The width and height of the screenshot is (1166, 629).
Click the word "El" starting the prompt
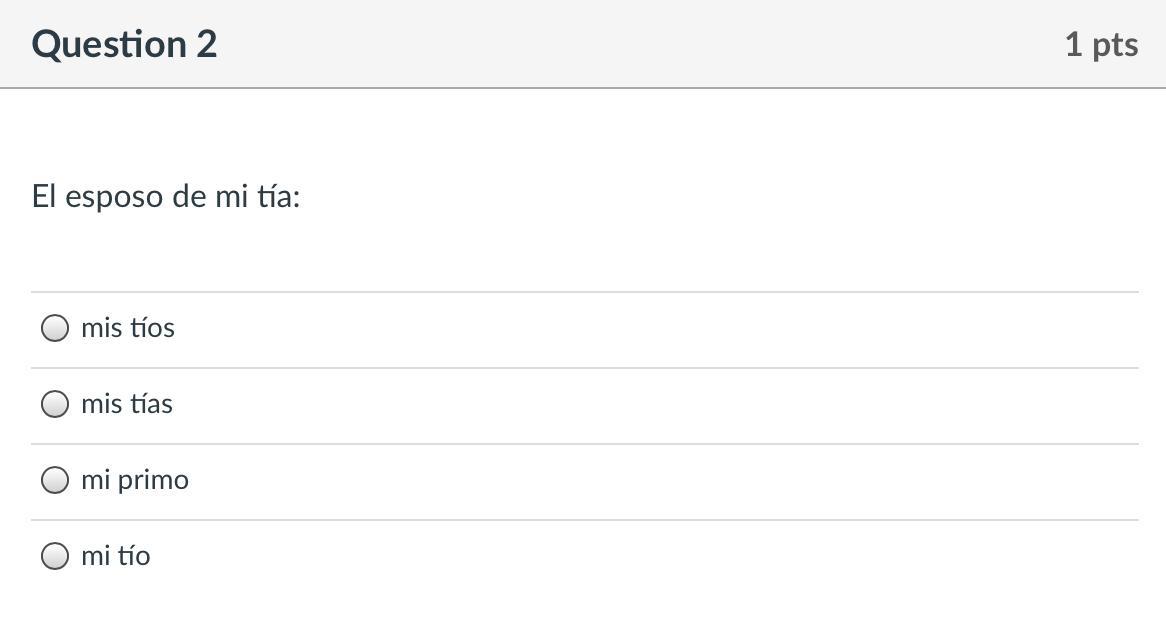[44, 196]
